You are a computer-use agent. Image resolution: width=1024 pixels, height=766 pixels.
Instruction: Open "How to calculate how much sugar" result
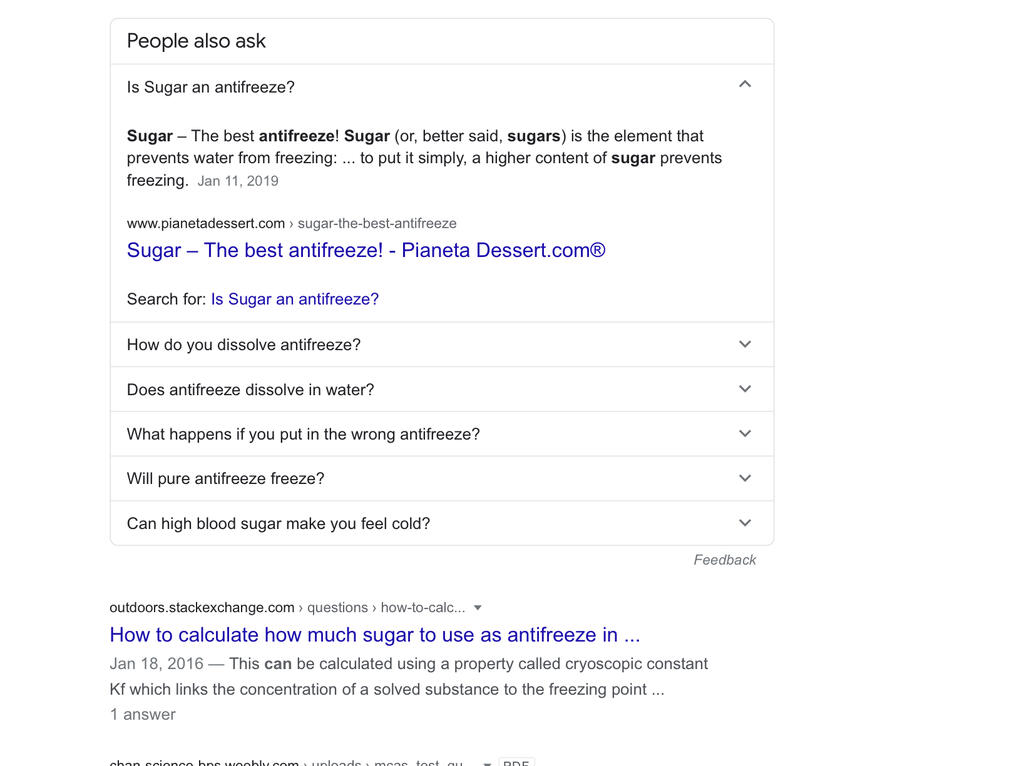point(374,635)
